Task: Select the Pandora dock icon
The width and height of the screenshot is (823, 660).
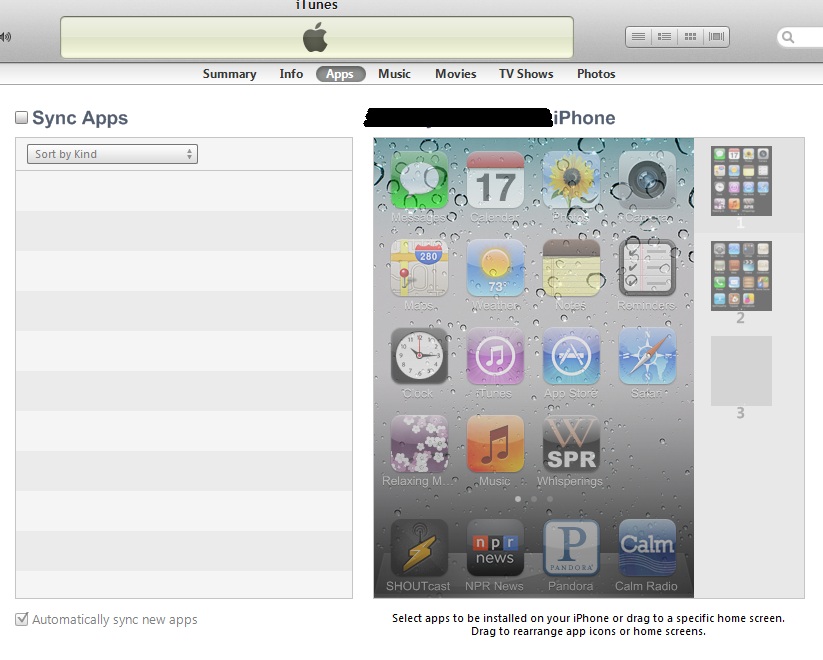Action: pyautogui.click(x=571, y=548)
